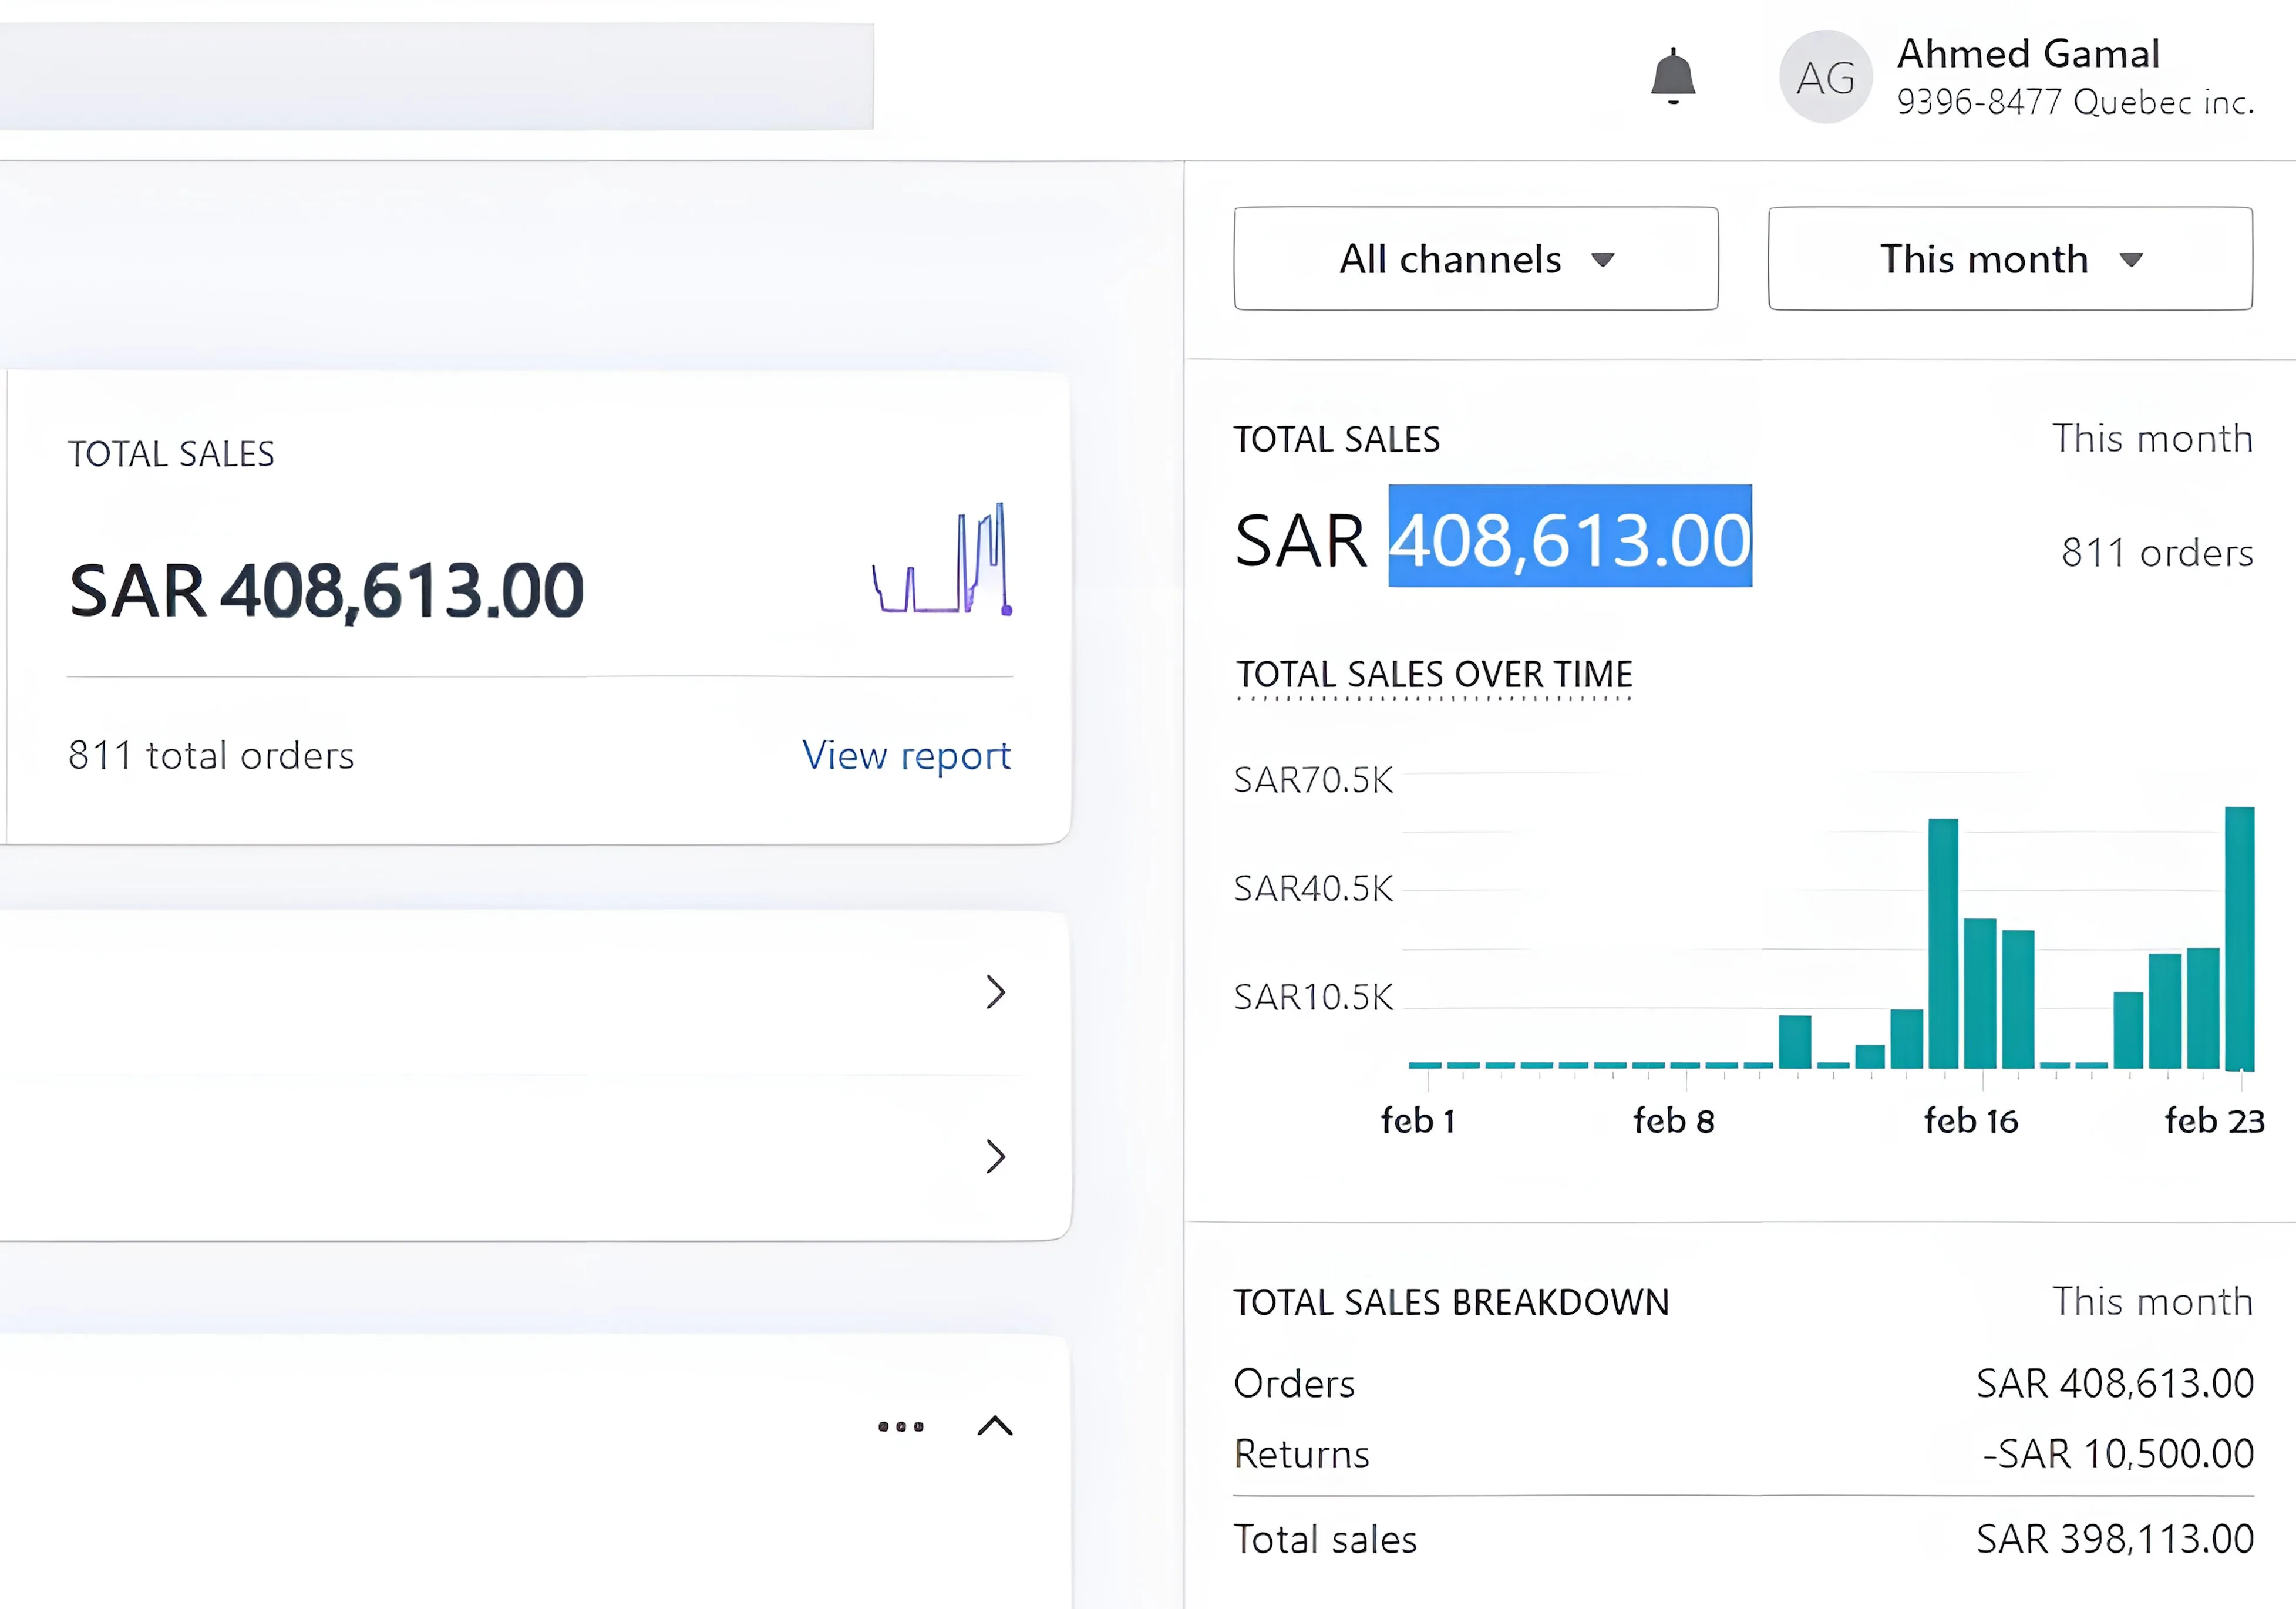Click the left card SAR 408,613.00 amount
This screenshot has height=1609, width=2296.
coord(326,591)
